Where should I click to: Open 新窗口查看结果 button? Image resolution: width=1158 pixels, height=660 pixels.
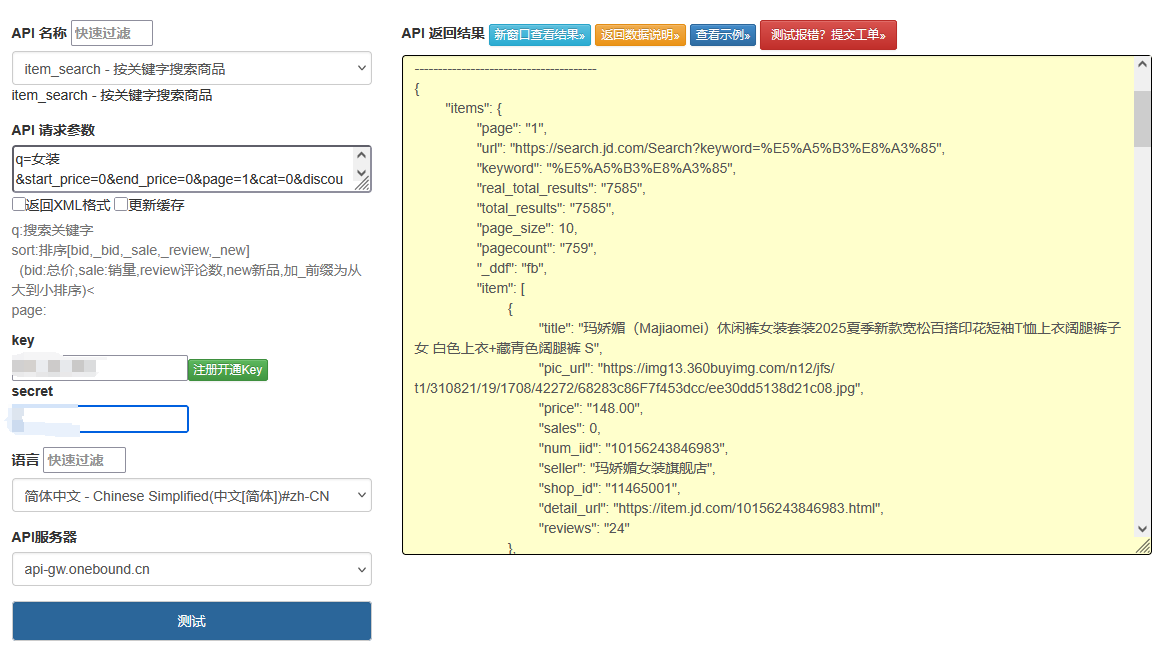540,35
